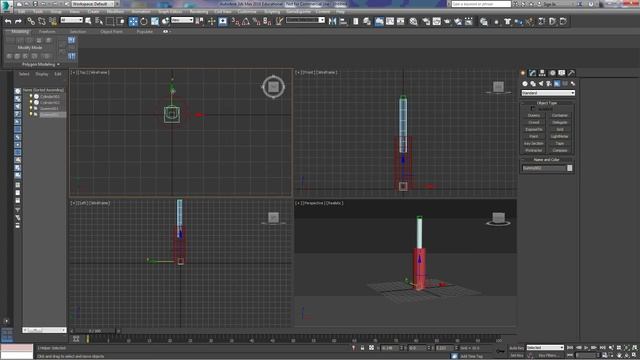Select the Geometry category in Create panel
Screen dimensions: 640x360
point(525,83)
